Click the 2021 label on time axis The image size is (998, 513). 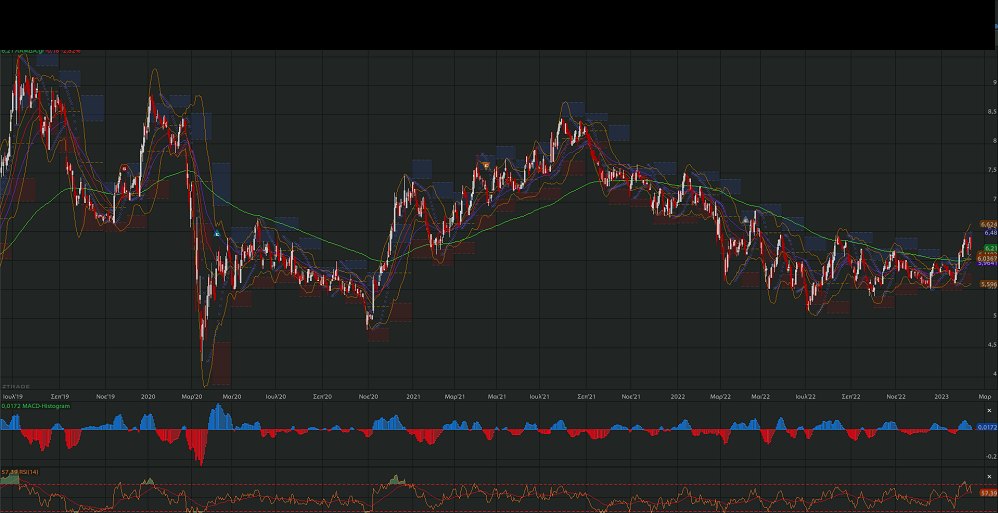coord(413,397)
